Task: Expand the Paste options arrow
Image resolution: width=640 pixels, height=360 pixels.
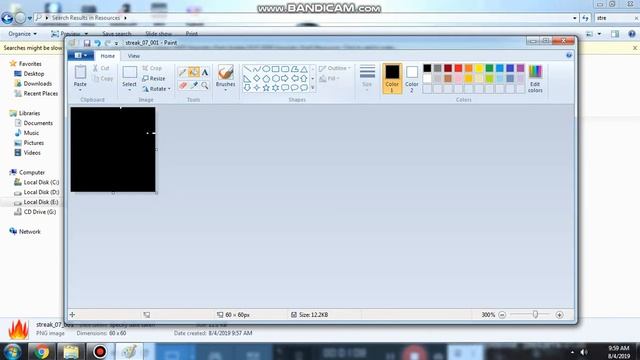Action: coord(80,90)
